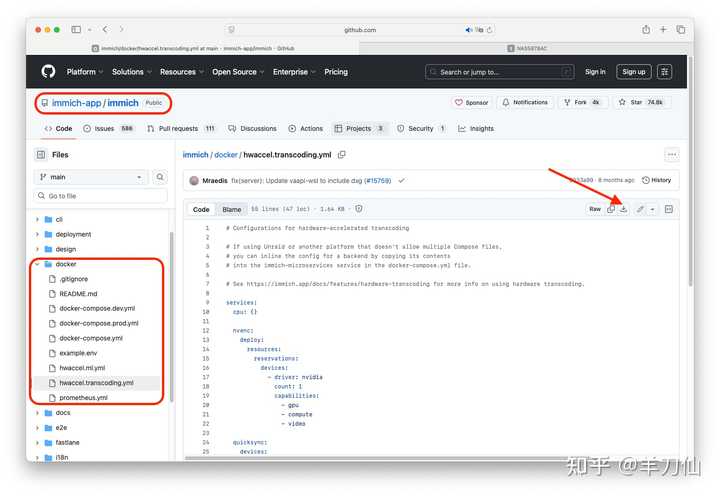The height and width of the screenshot is (496, 720).
Task: Click the Safari share icon
Action: pos(646,29)
